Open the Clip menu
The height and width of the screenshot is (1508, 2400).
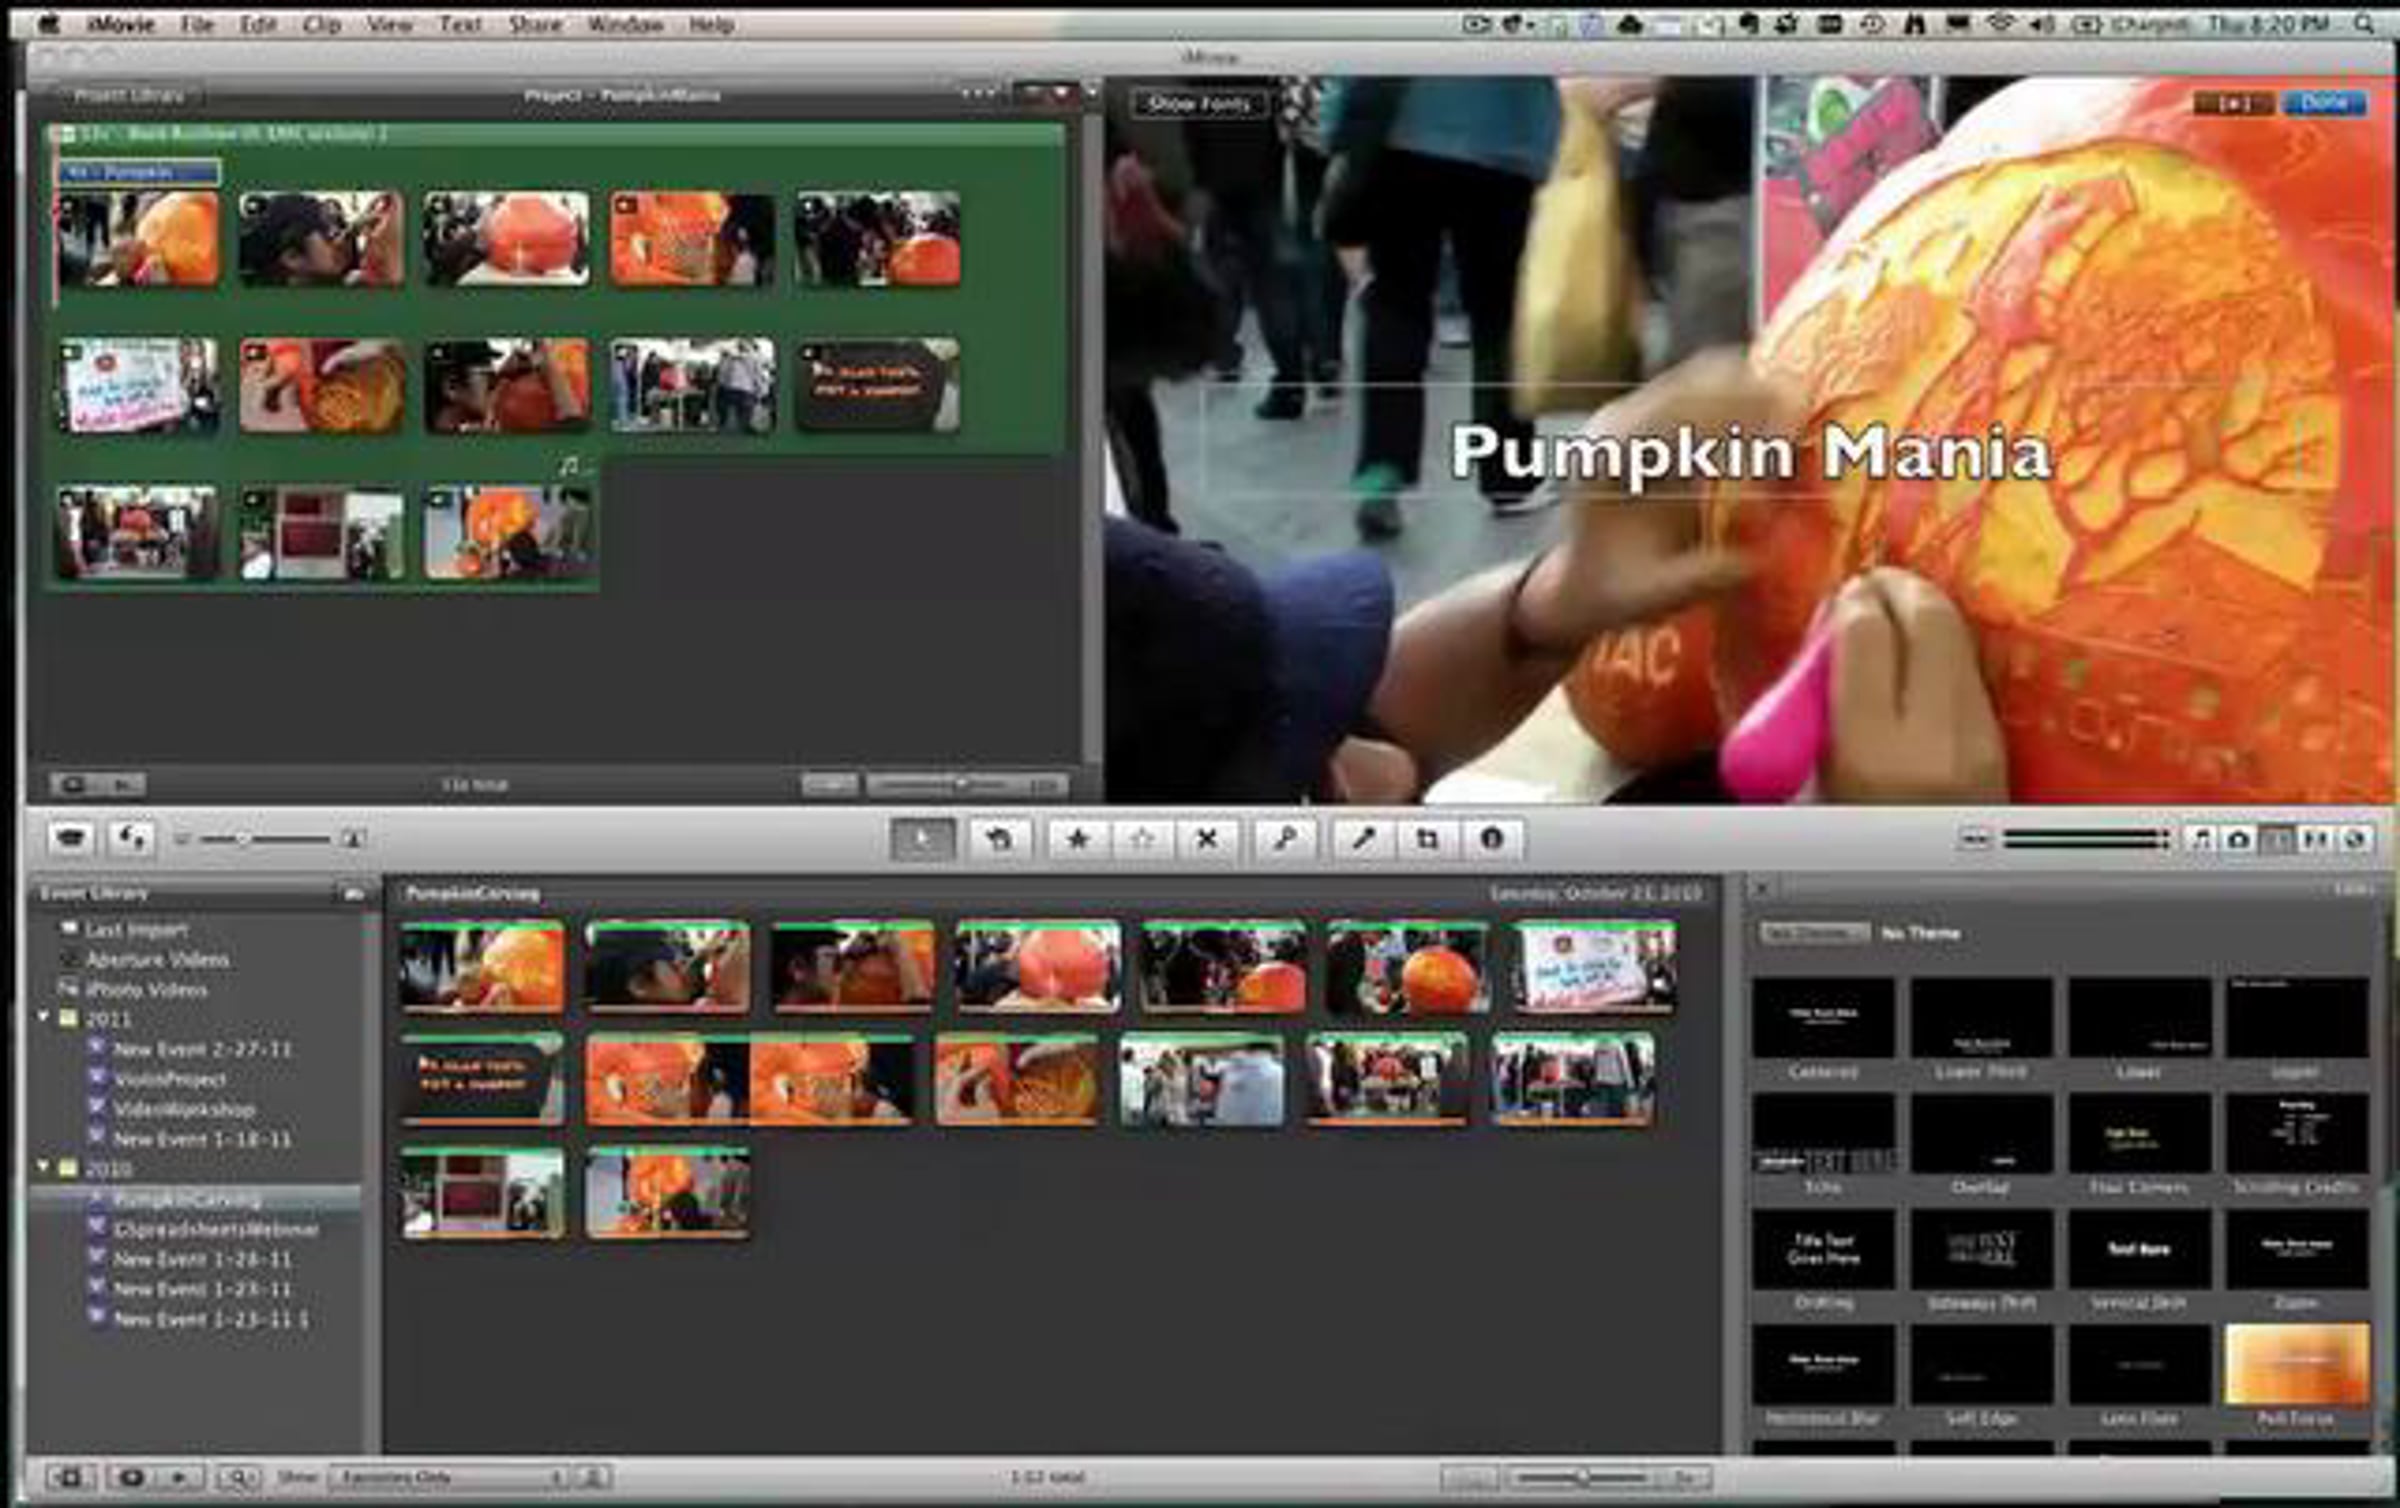click(x=321, y=24)
